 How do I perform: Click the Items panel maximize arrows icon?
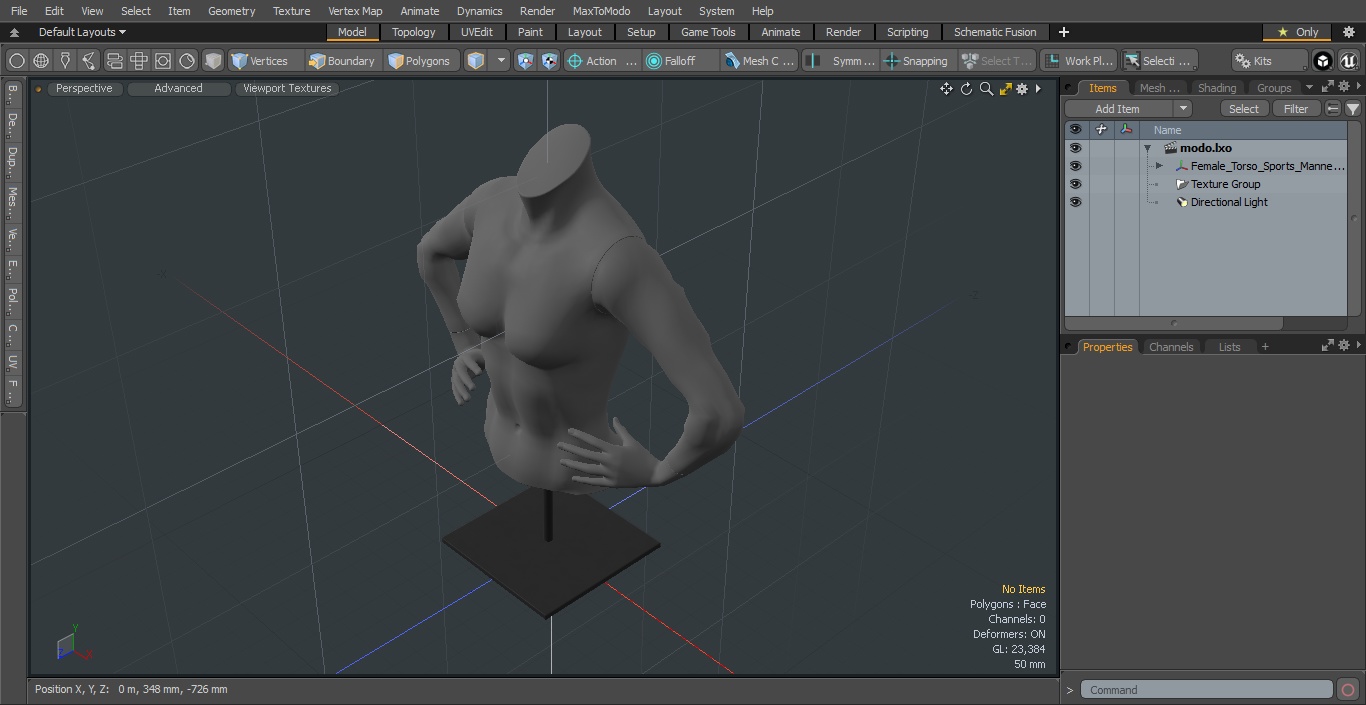tap(1328, 87)
